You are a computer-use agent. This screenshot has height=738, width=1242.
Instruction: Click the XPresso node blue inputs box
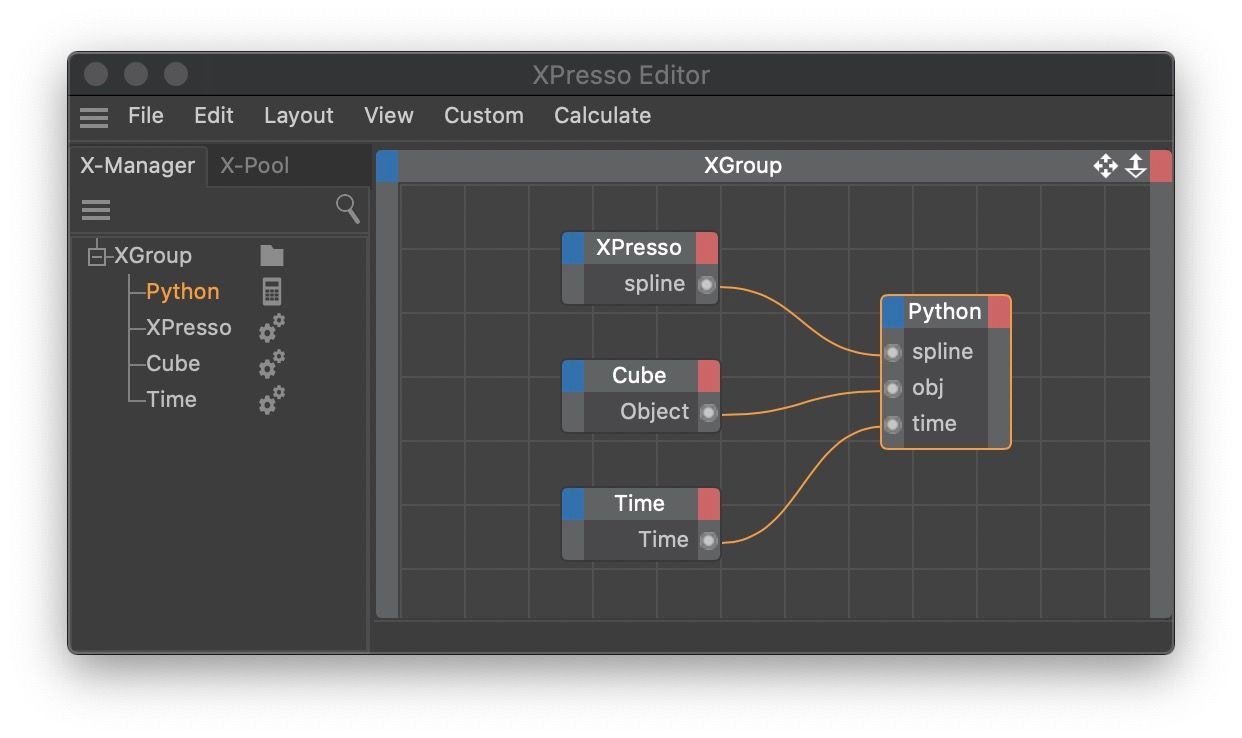[x=573, y=248]
